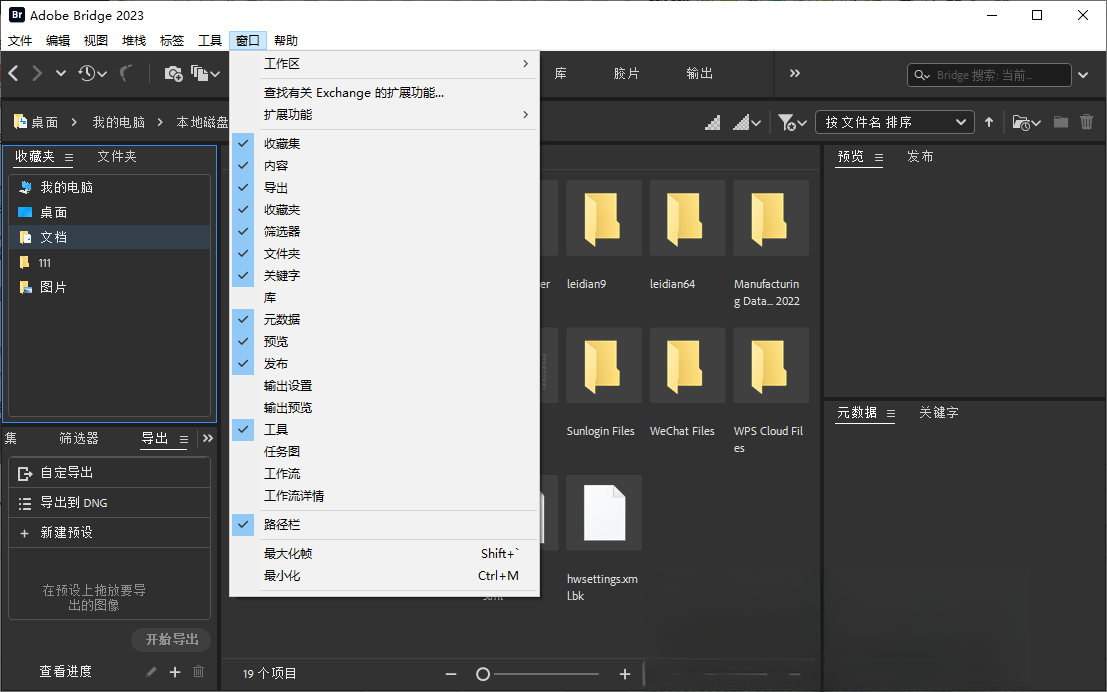Viewport: 1107px width, 692px height.
Task: Open the recent files clock icon
Action: 92,73
